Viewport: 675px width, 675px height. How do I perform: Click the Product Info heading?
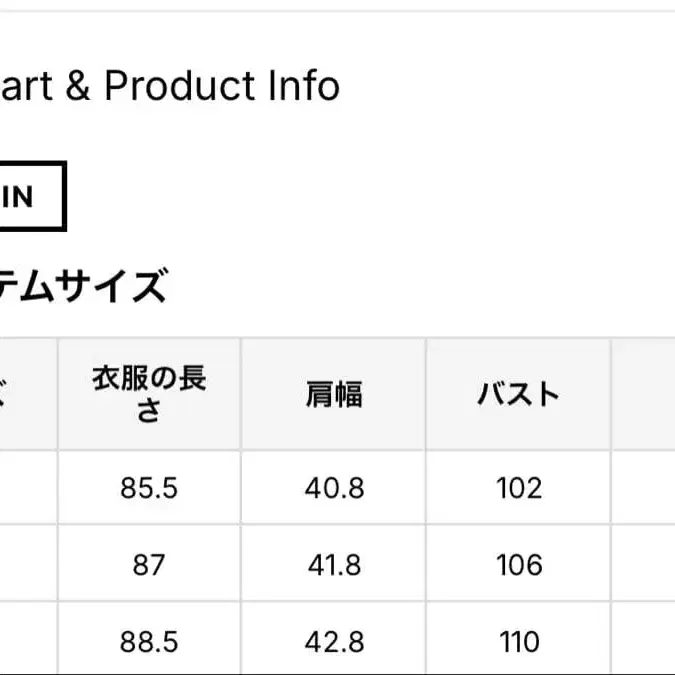[x=170, y=86]
